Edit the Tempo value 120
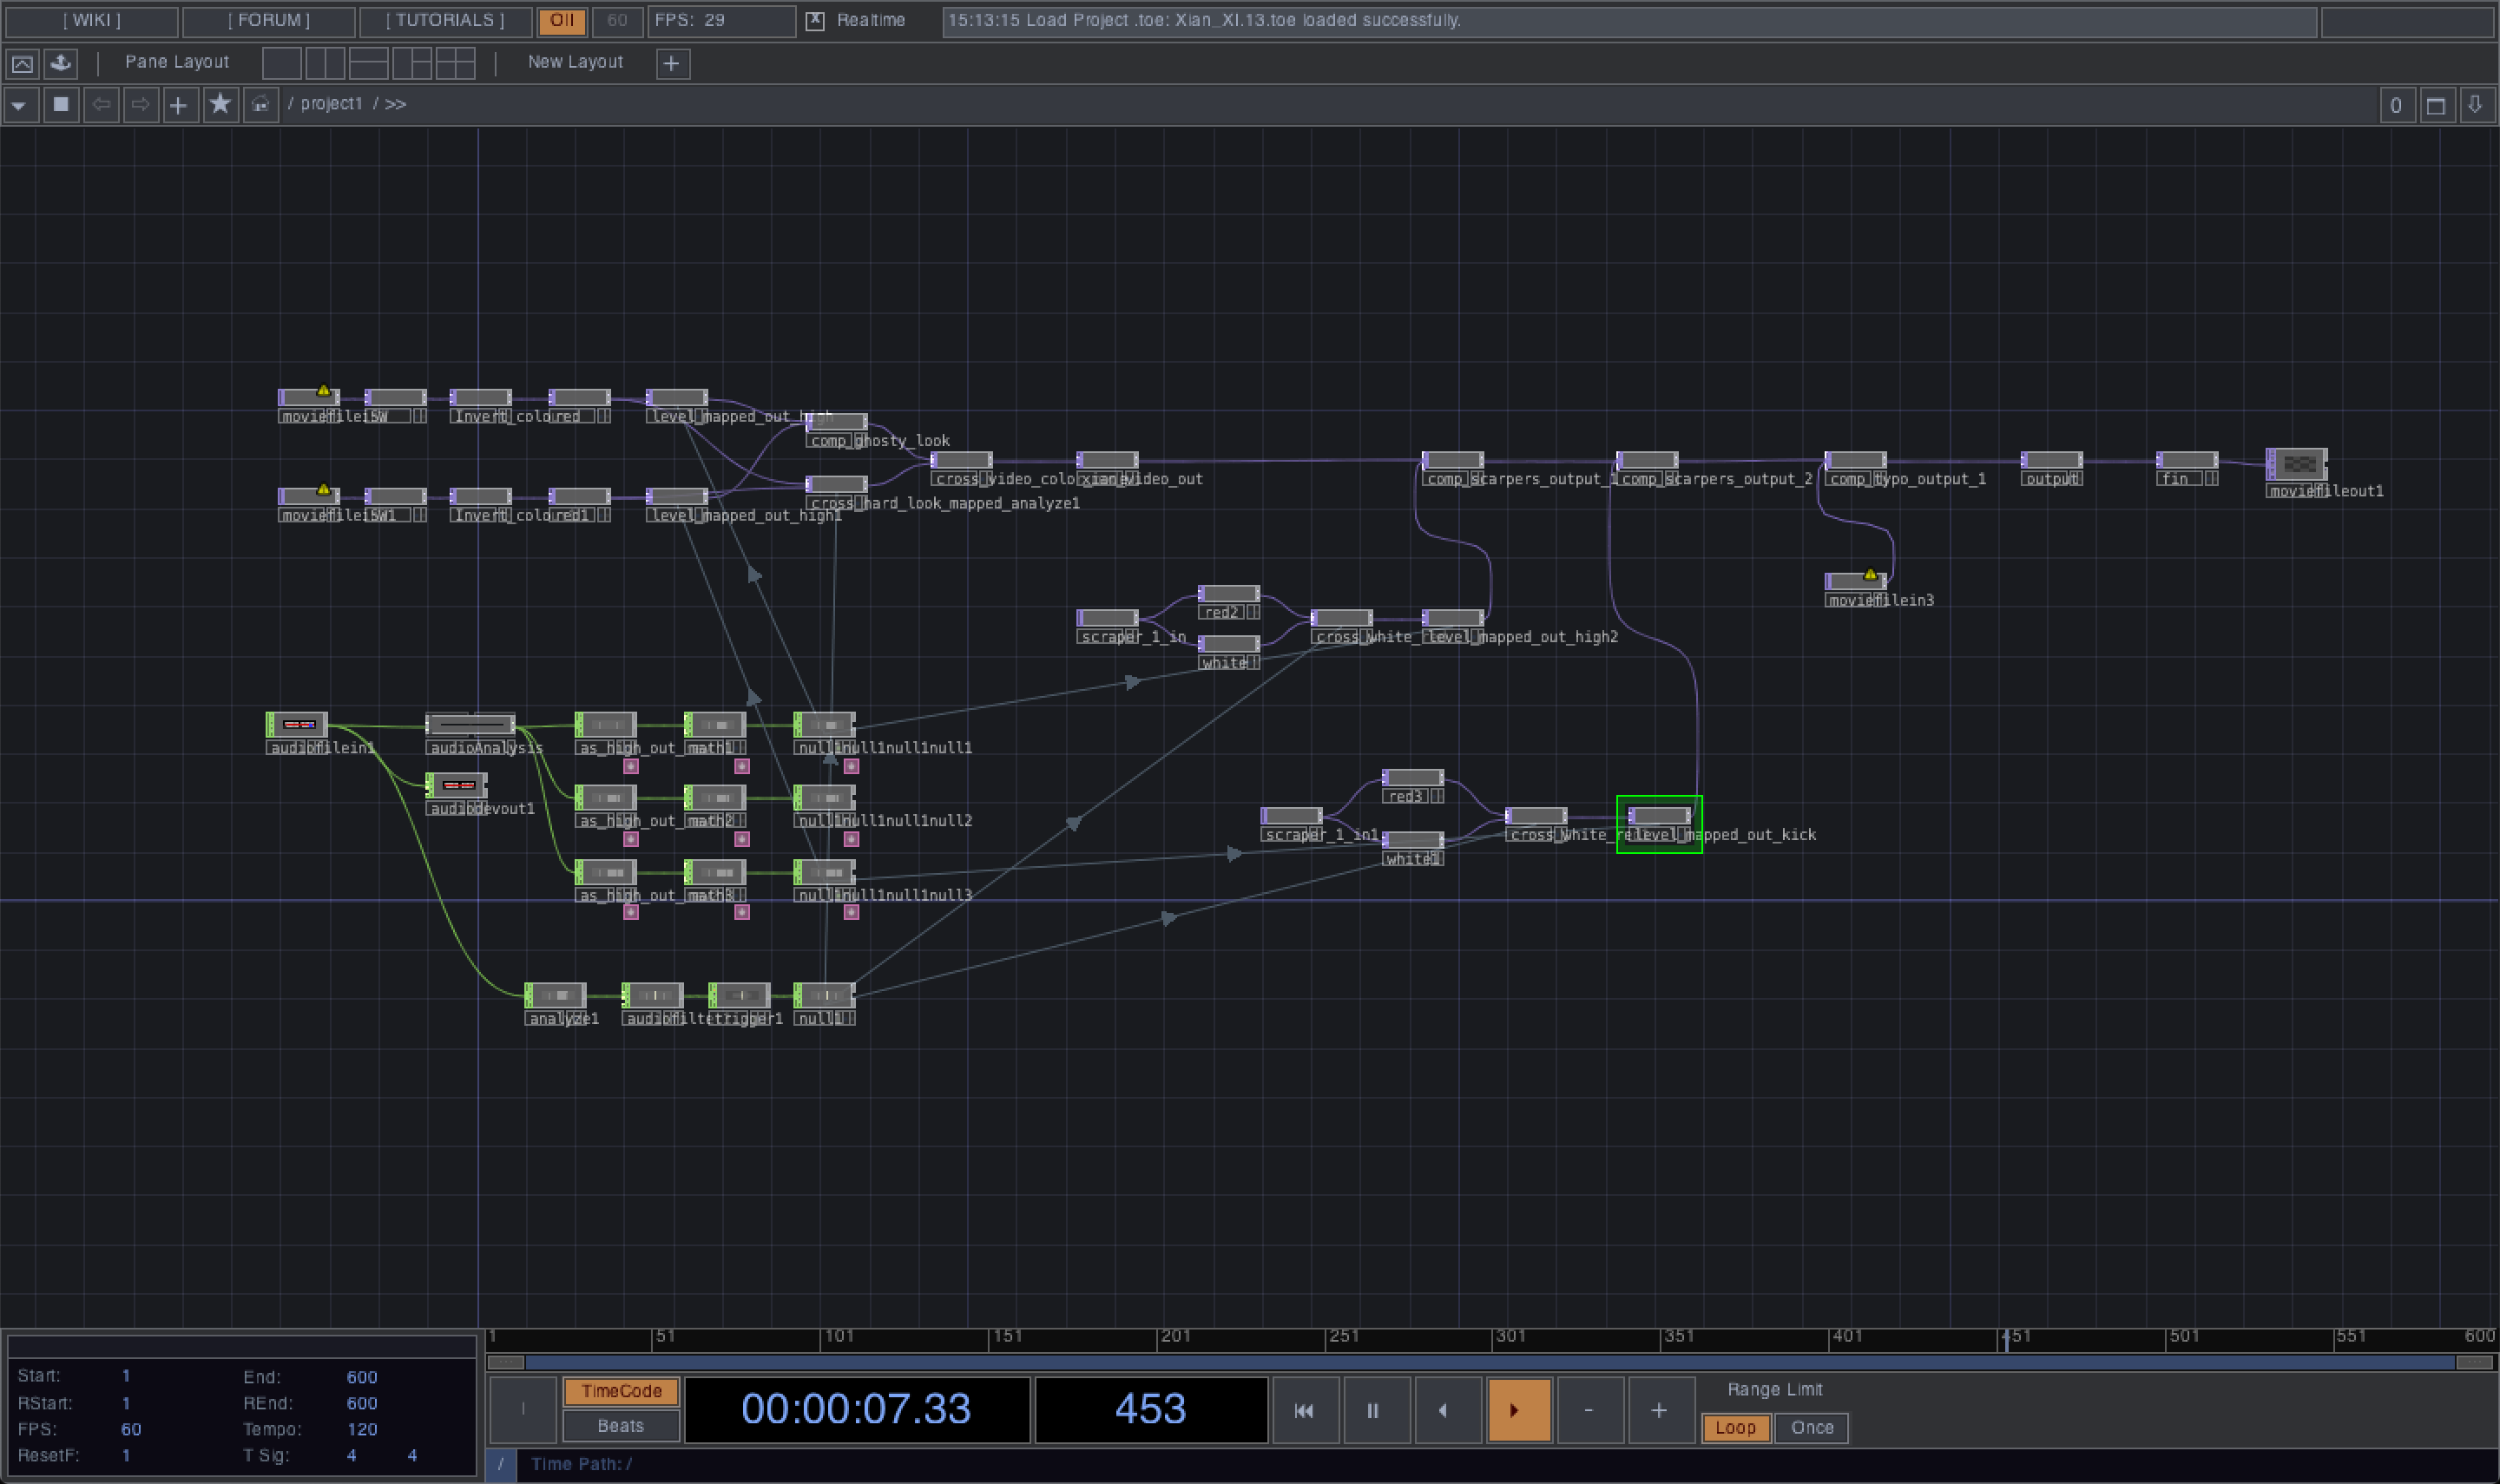2500x1484 pixels. [362, 1430]
